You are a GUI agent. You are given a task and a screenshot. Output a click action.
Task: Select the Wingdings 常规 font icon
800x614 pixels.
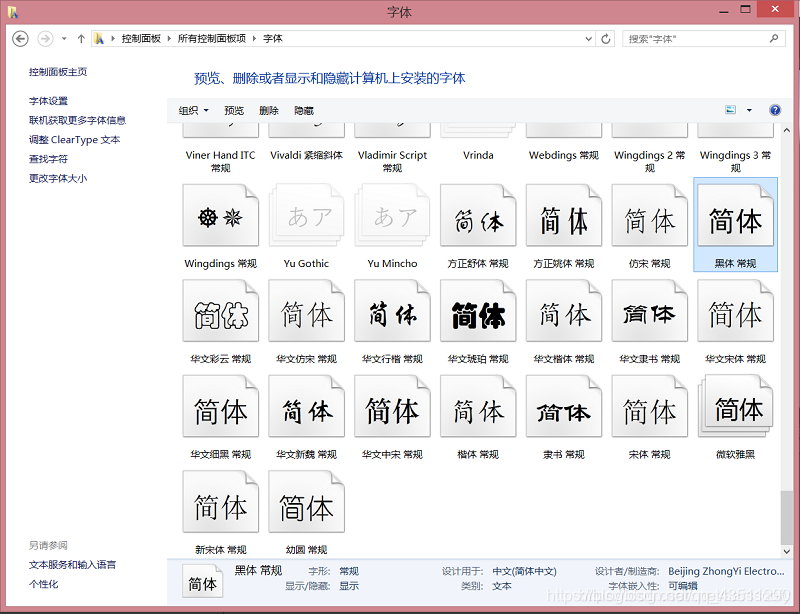220,215
